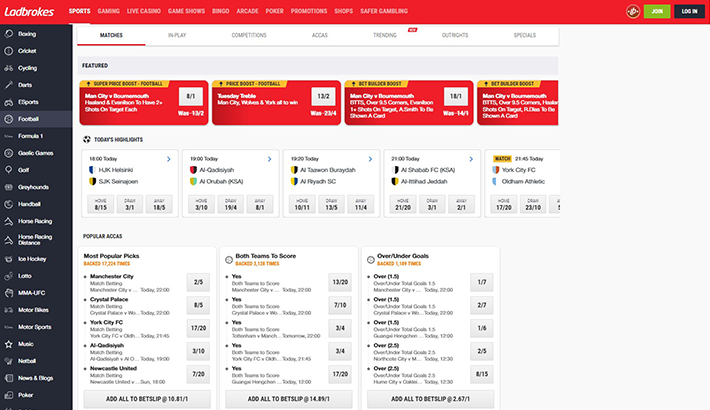The height and width of the screenshot is (410, 710).
Task: Click Newcastle United 7/20 popular pick
Action: coord(198,374)
